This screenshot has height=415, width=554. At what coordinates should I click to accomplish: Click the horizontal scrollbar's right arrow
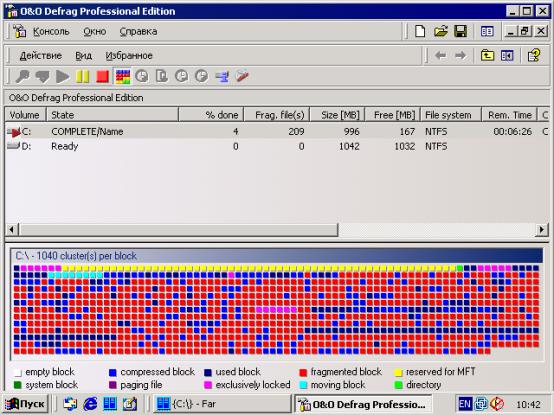click(x=542, y=229)
